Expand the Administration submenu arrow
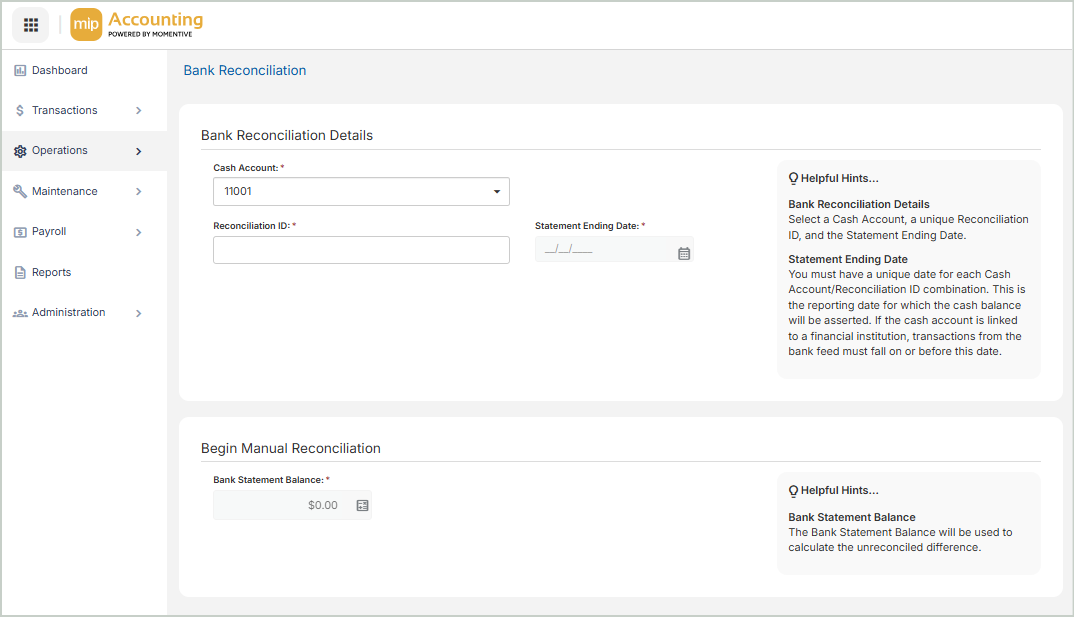 [x=139, y=313]
